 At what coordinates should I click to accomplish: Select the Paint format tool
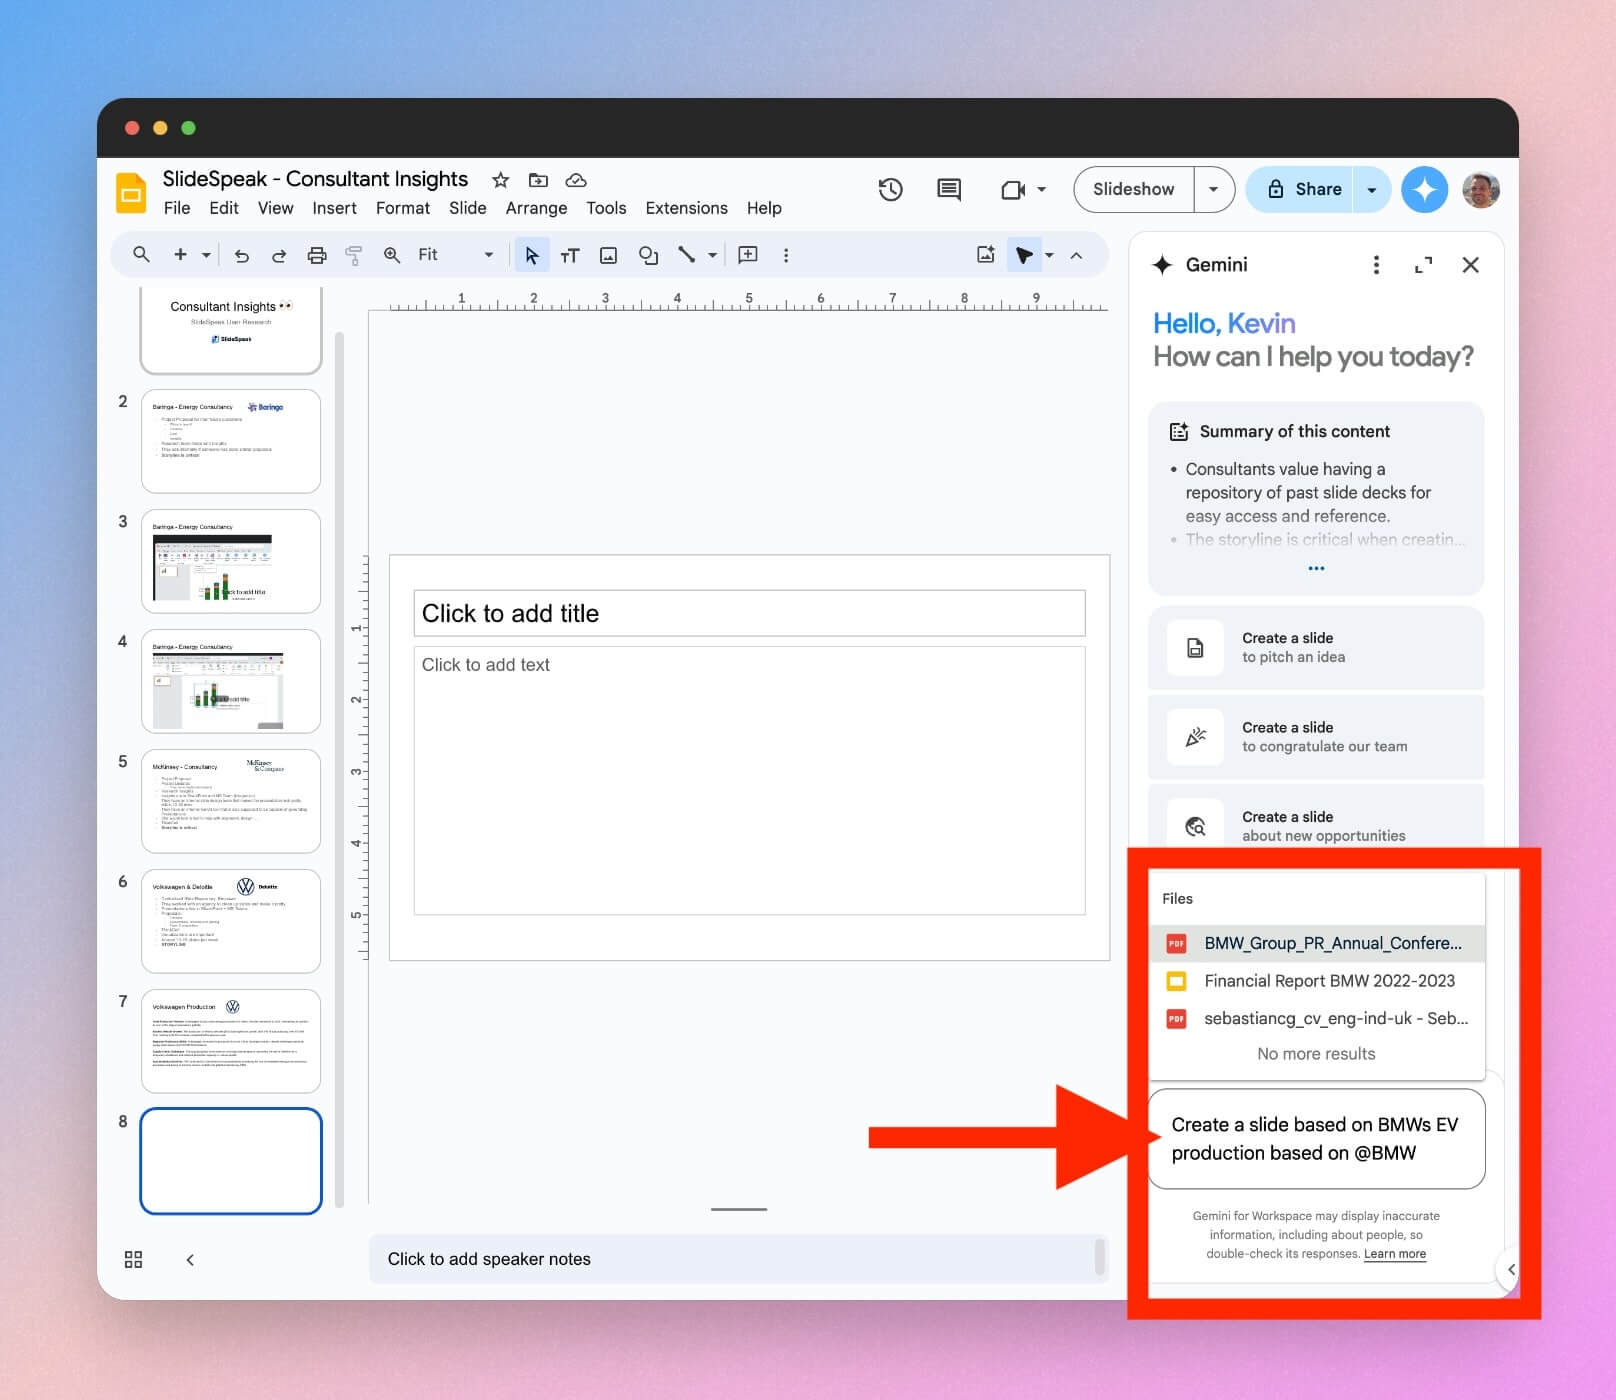coord(354,255)
